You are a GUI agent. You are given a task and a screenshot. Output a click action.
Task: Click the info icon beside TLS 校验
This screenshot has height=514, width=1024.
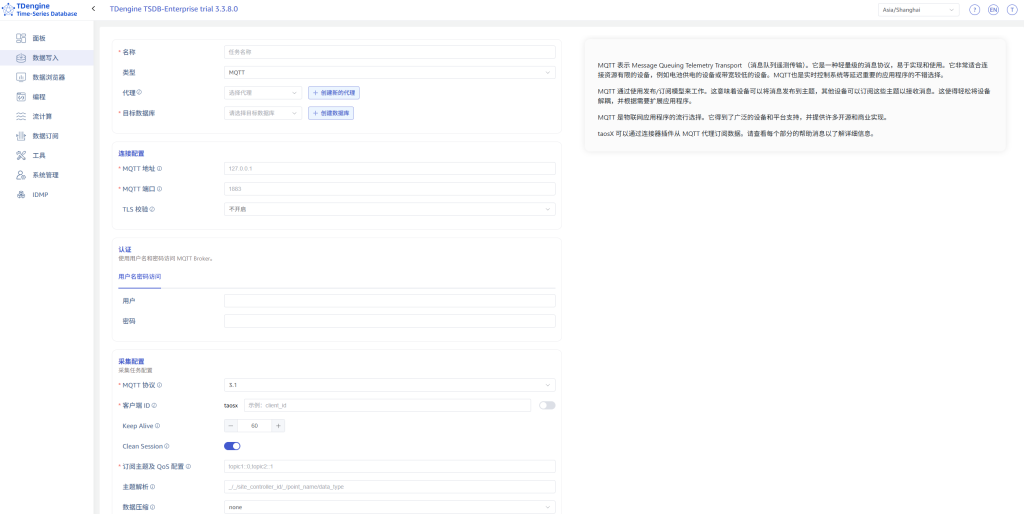[x=153, y=209]
